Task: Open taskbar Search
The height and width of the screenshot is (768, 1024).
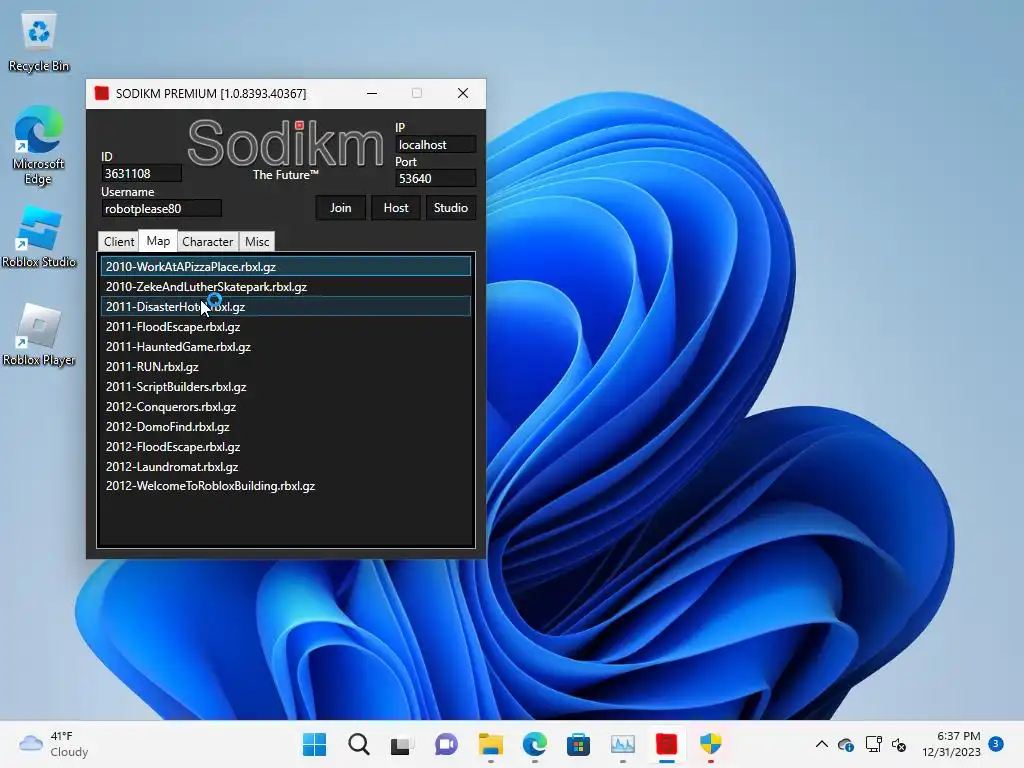Action: (359, 744)
